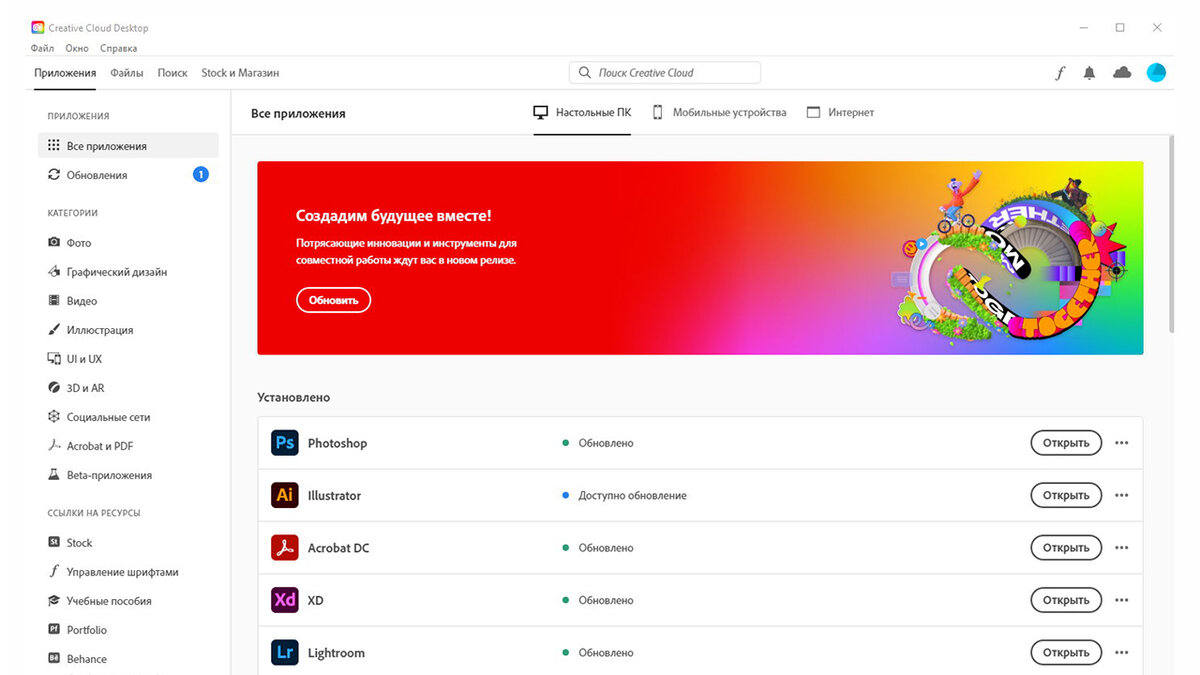Click the search magnifier icon

585,73
